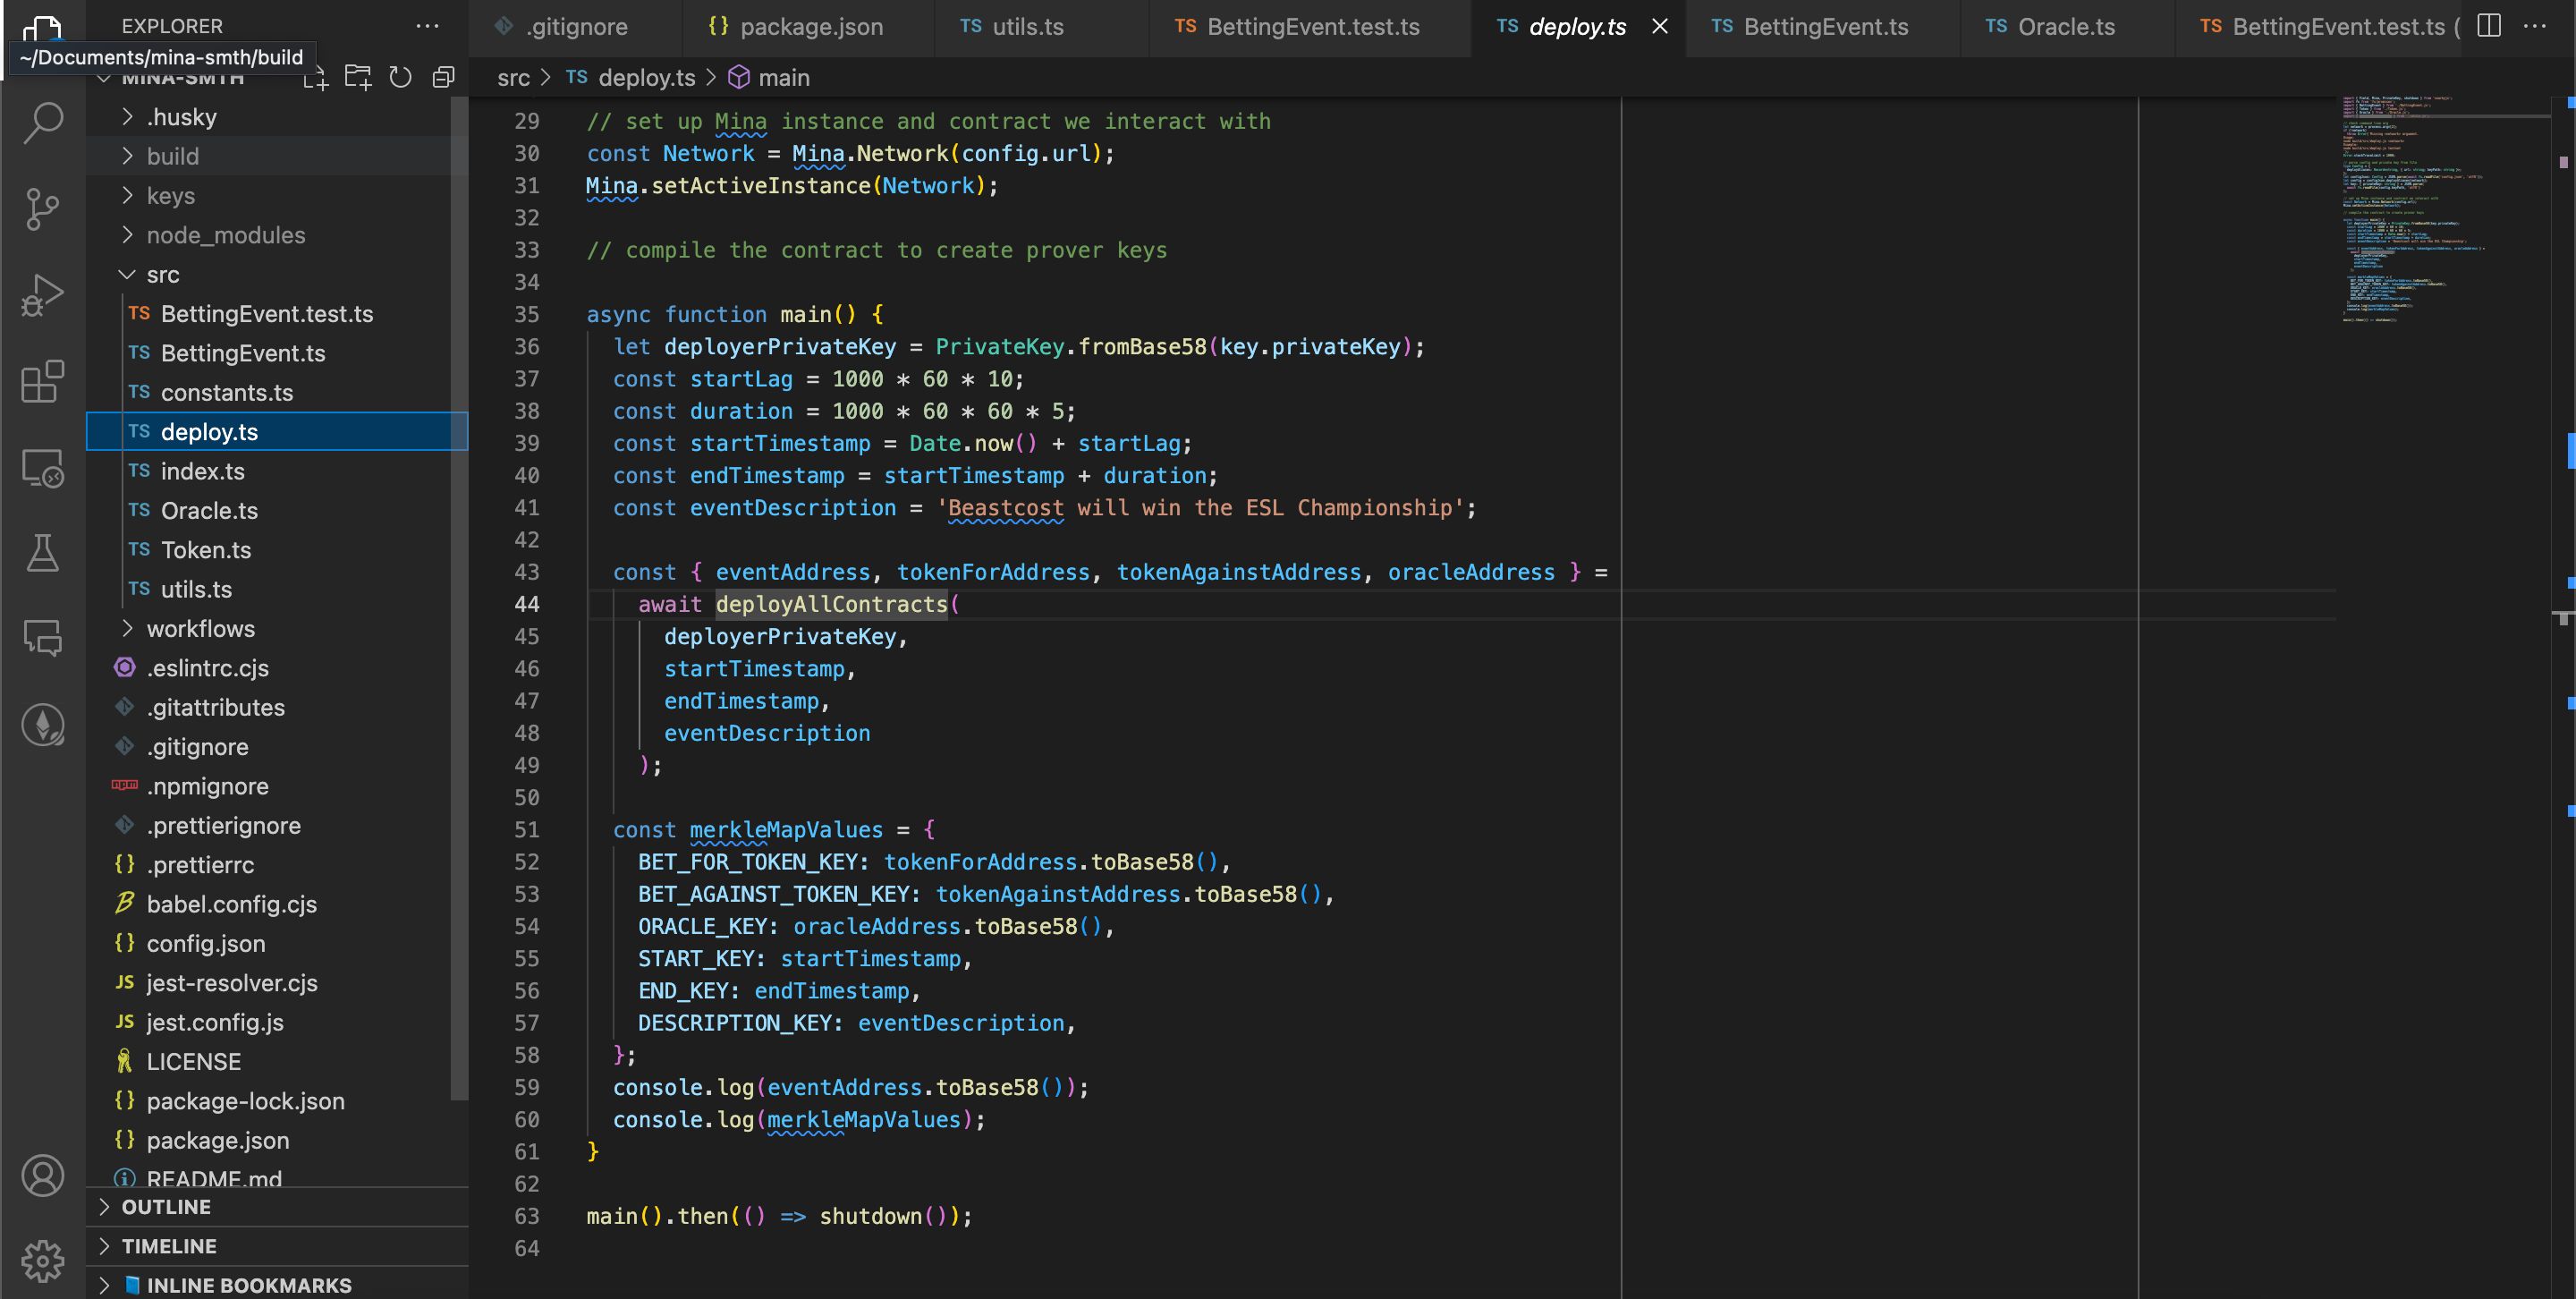The image size is (2576, 1299).
Task: Collapse the src folder
Action: (278, 274)
